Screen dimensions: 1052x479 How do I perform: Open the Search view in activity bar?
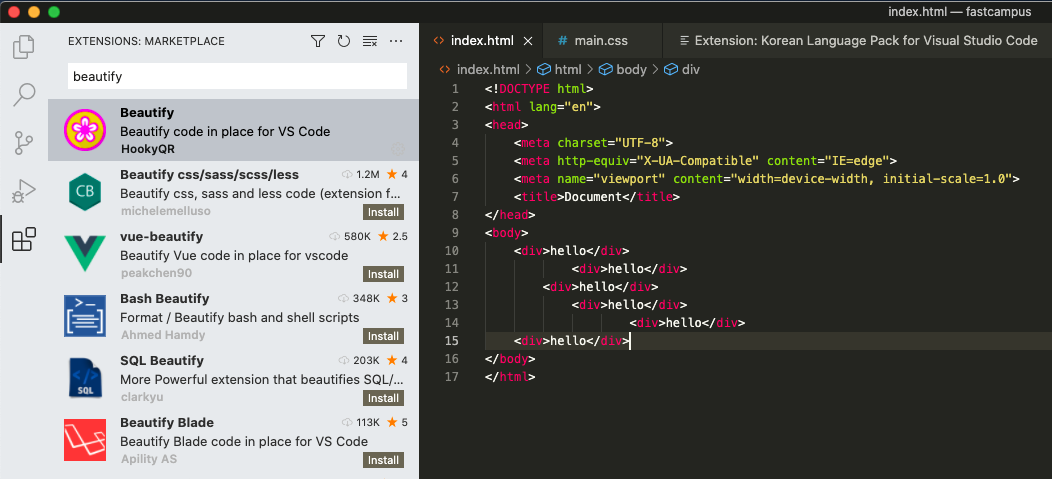[24, 95]
